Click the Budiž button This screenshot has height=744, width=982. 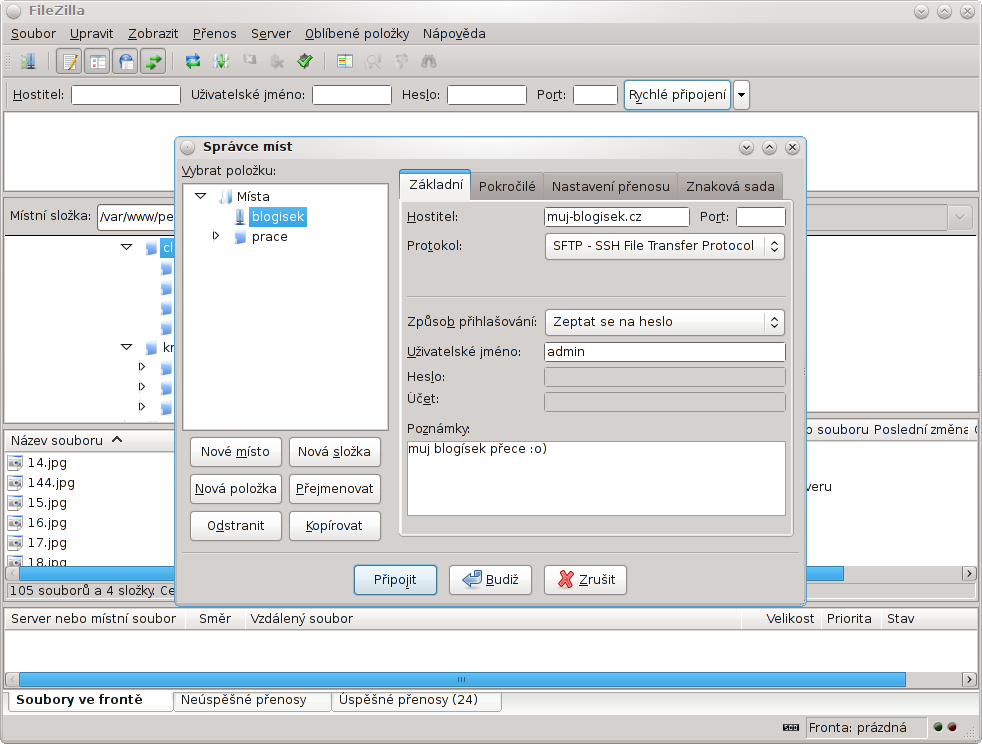coord(490,580)
